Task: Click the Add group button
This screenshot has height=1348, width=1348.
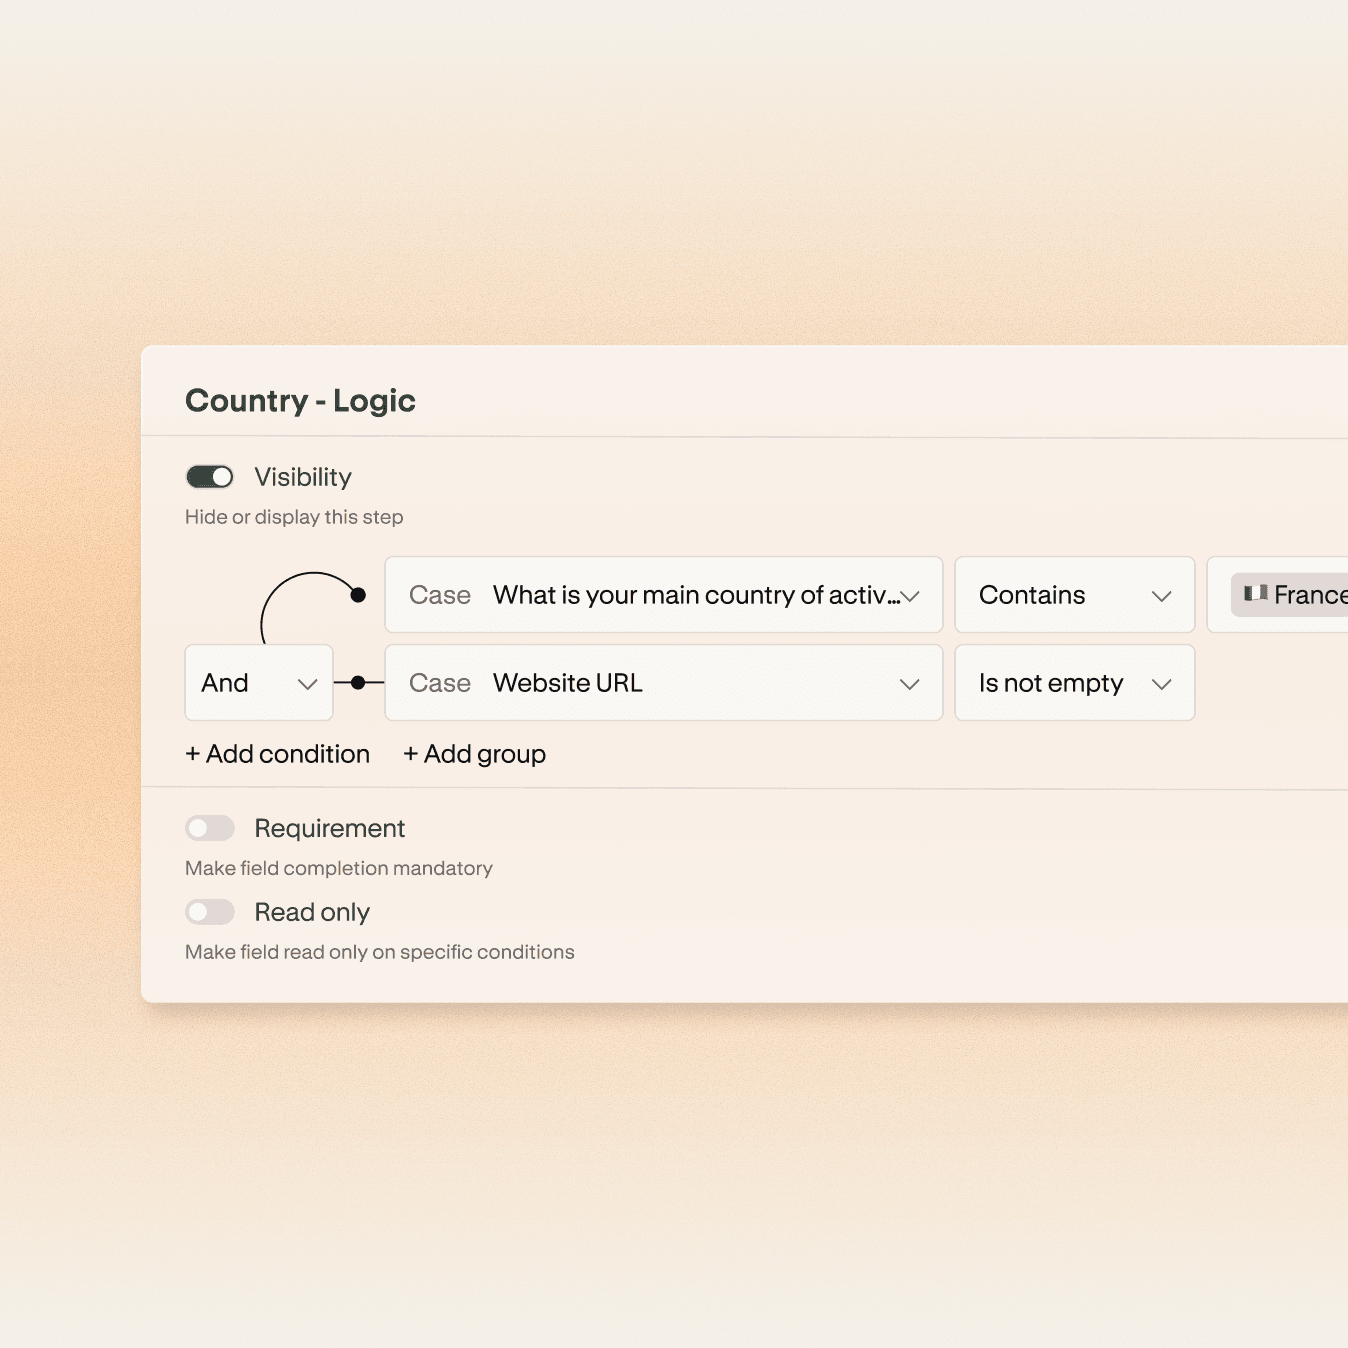Action: 475,754
